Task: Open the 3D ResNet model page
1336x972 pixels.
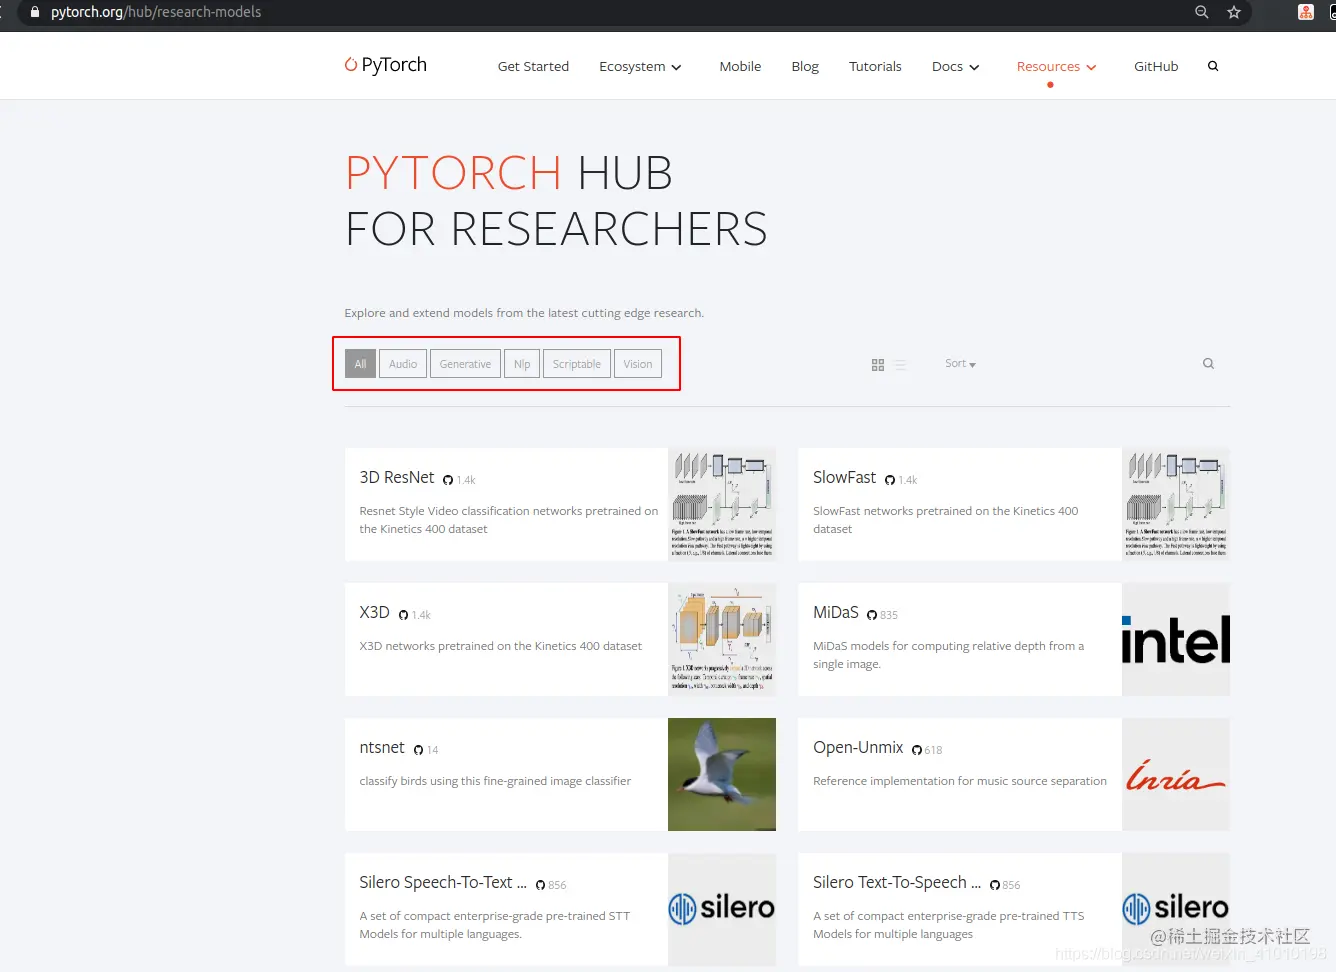Action: pos(397,478)
